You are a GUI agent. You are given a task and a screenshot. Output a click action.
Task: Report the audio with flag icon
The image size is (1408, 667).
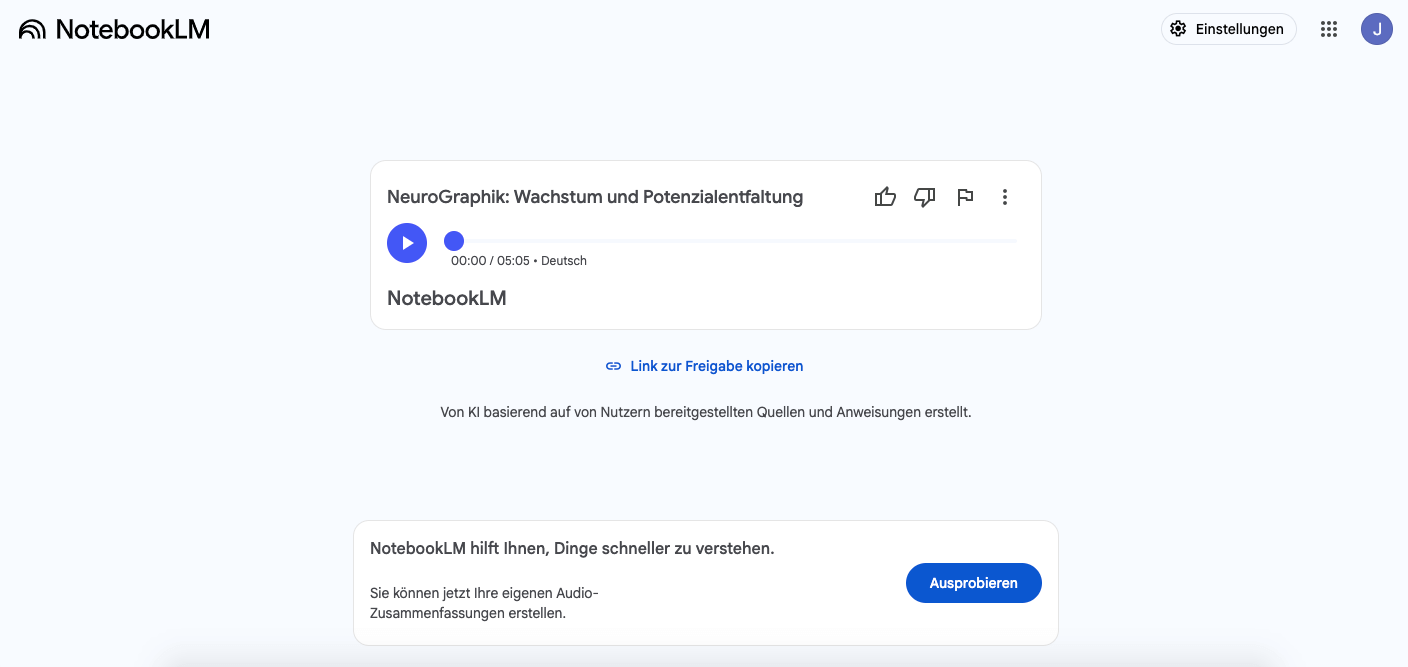[965, 197]
